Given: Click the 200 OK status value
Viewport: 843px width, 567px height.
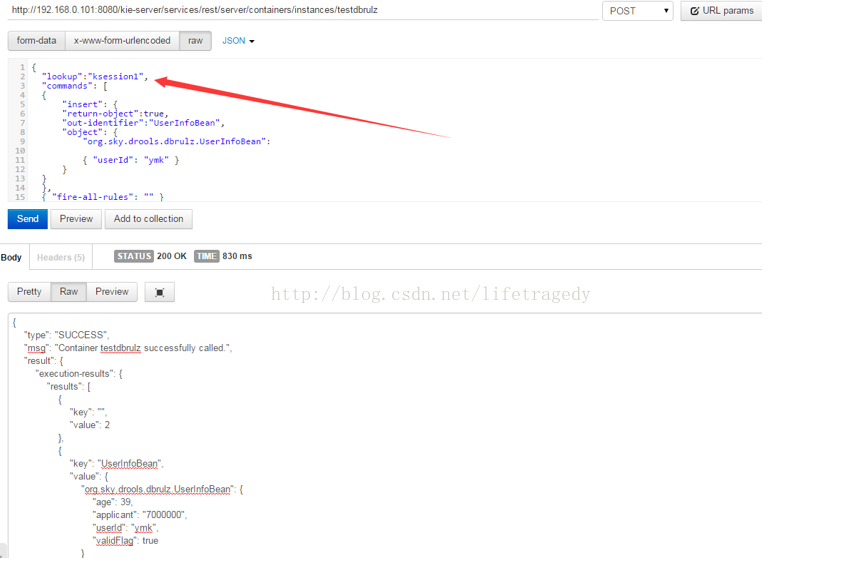Looking at the screenshot, I should 172,256.
